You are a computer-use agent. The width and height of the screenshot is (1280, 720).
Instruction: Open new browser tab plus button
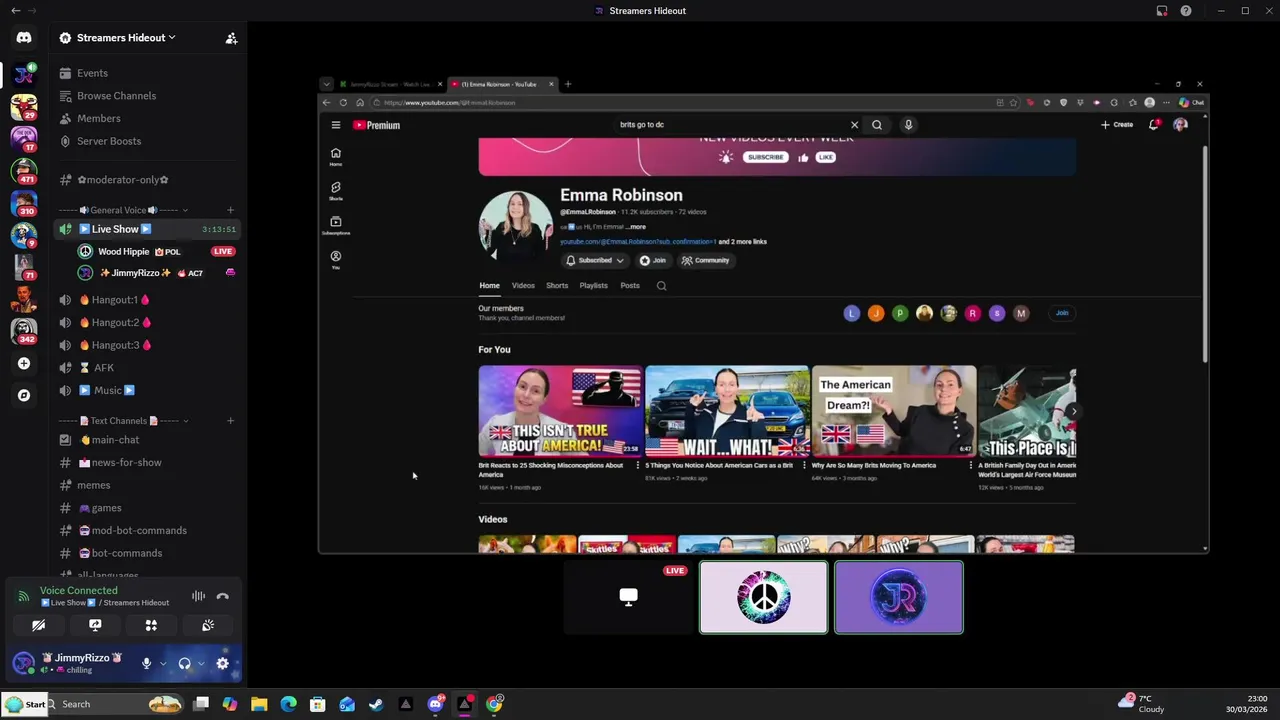pyautogui.click(x=568, y=84)
